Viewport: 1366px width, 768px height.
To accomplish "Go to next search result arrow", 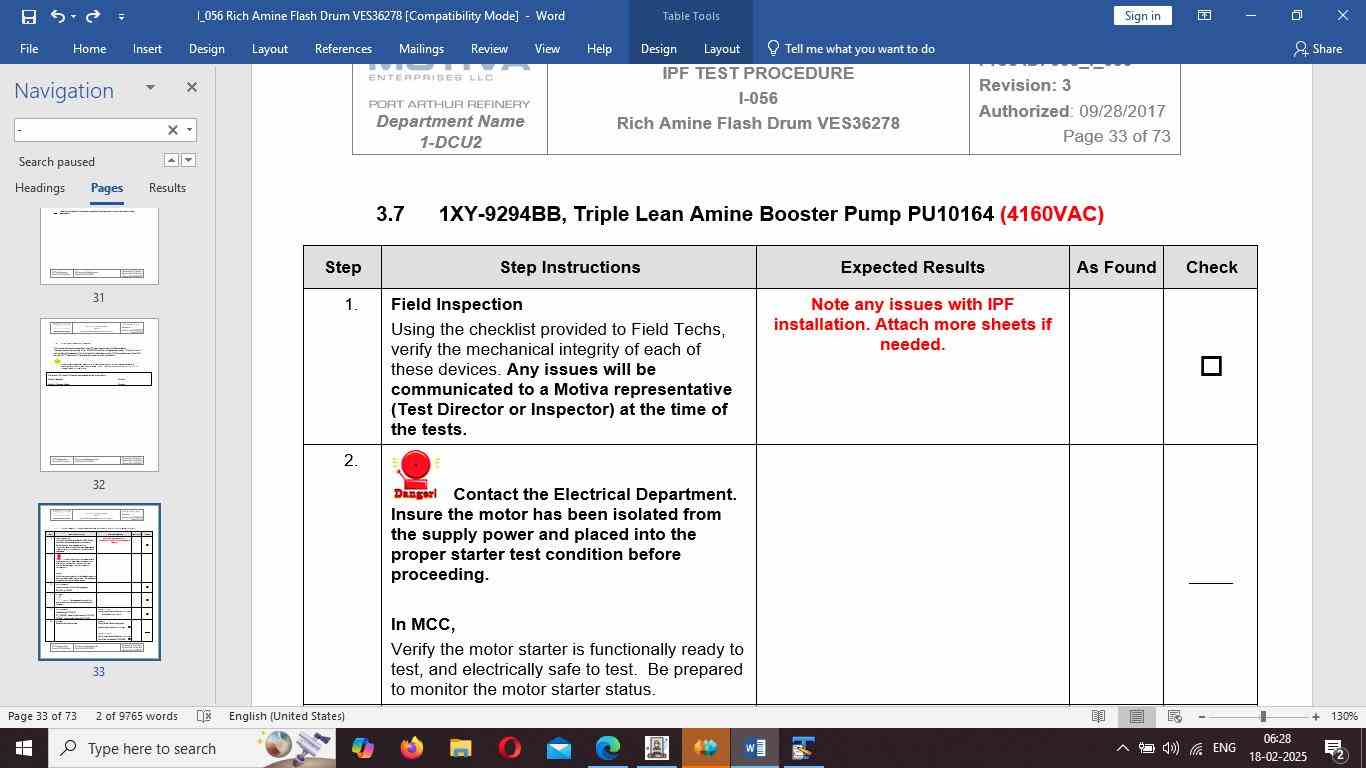I will pyautogui.click(x=188, y=160).
